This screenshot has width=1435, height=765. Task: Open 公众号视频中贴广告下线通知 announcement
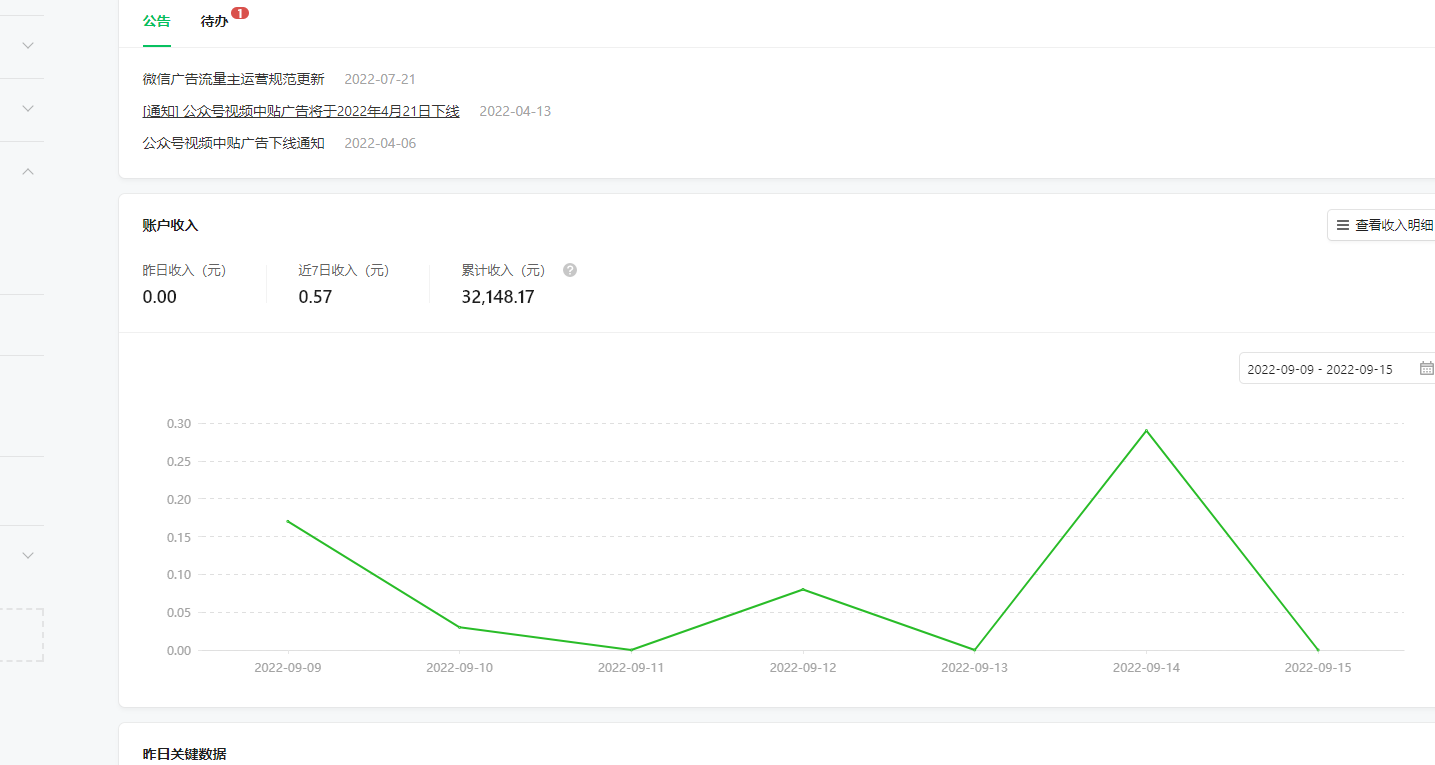click(x=233, y=143)
